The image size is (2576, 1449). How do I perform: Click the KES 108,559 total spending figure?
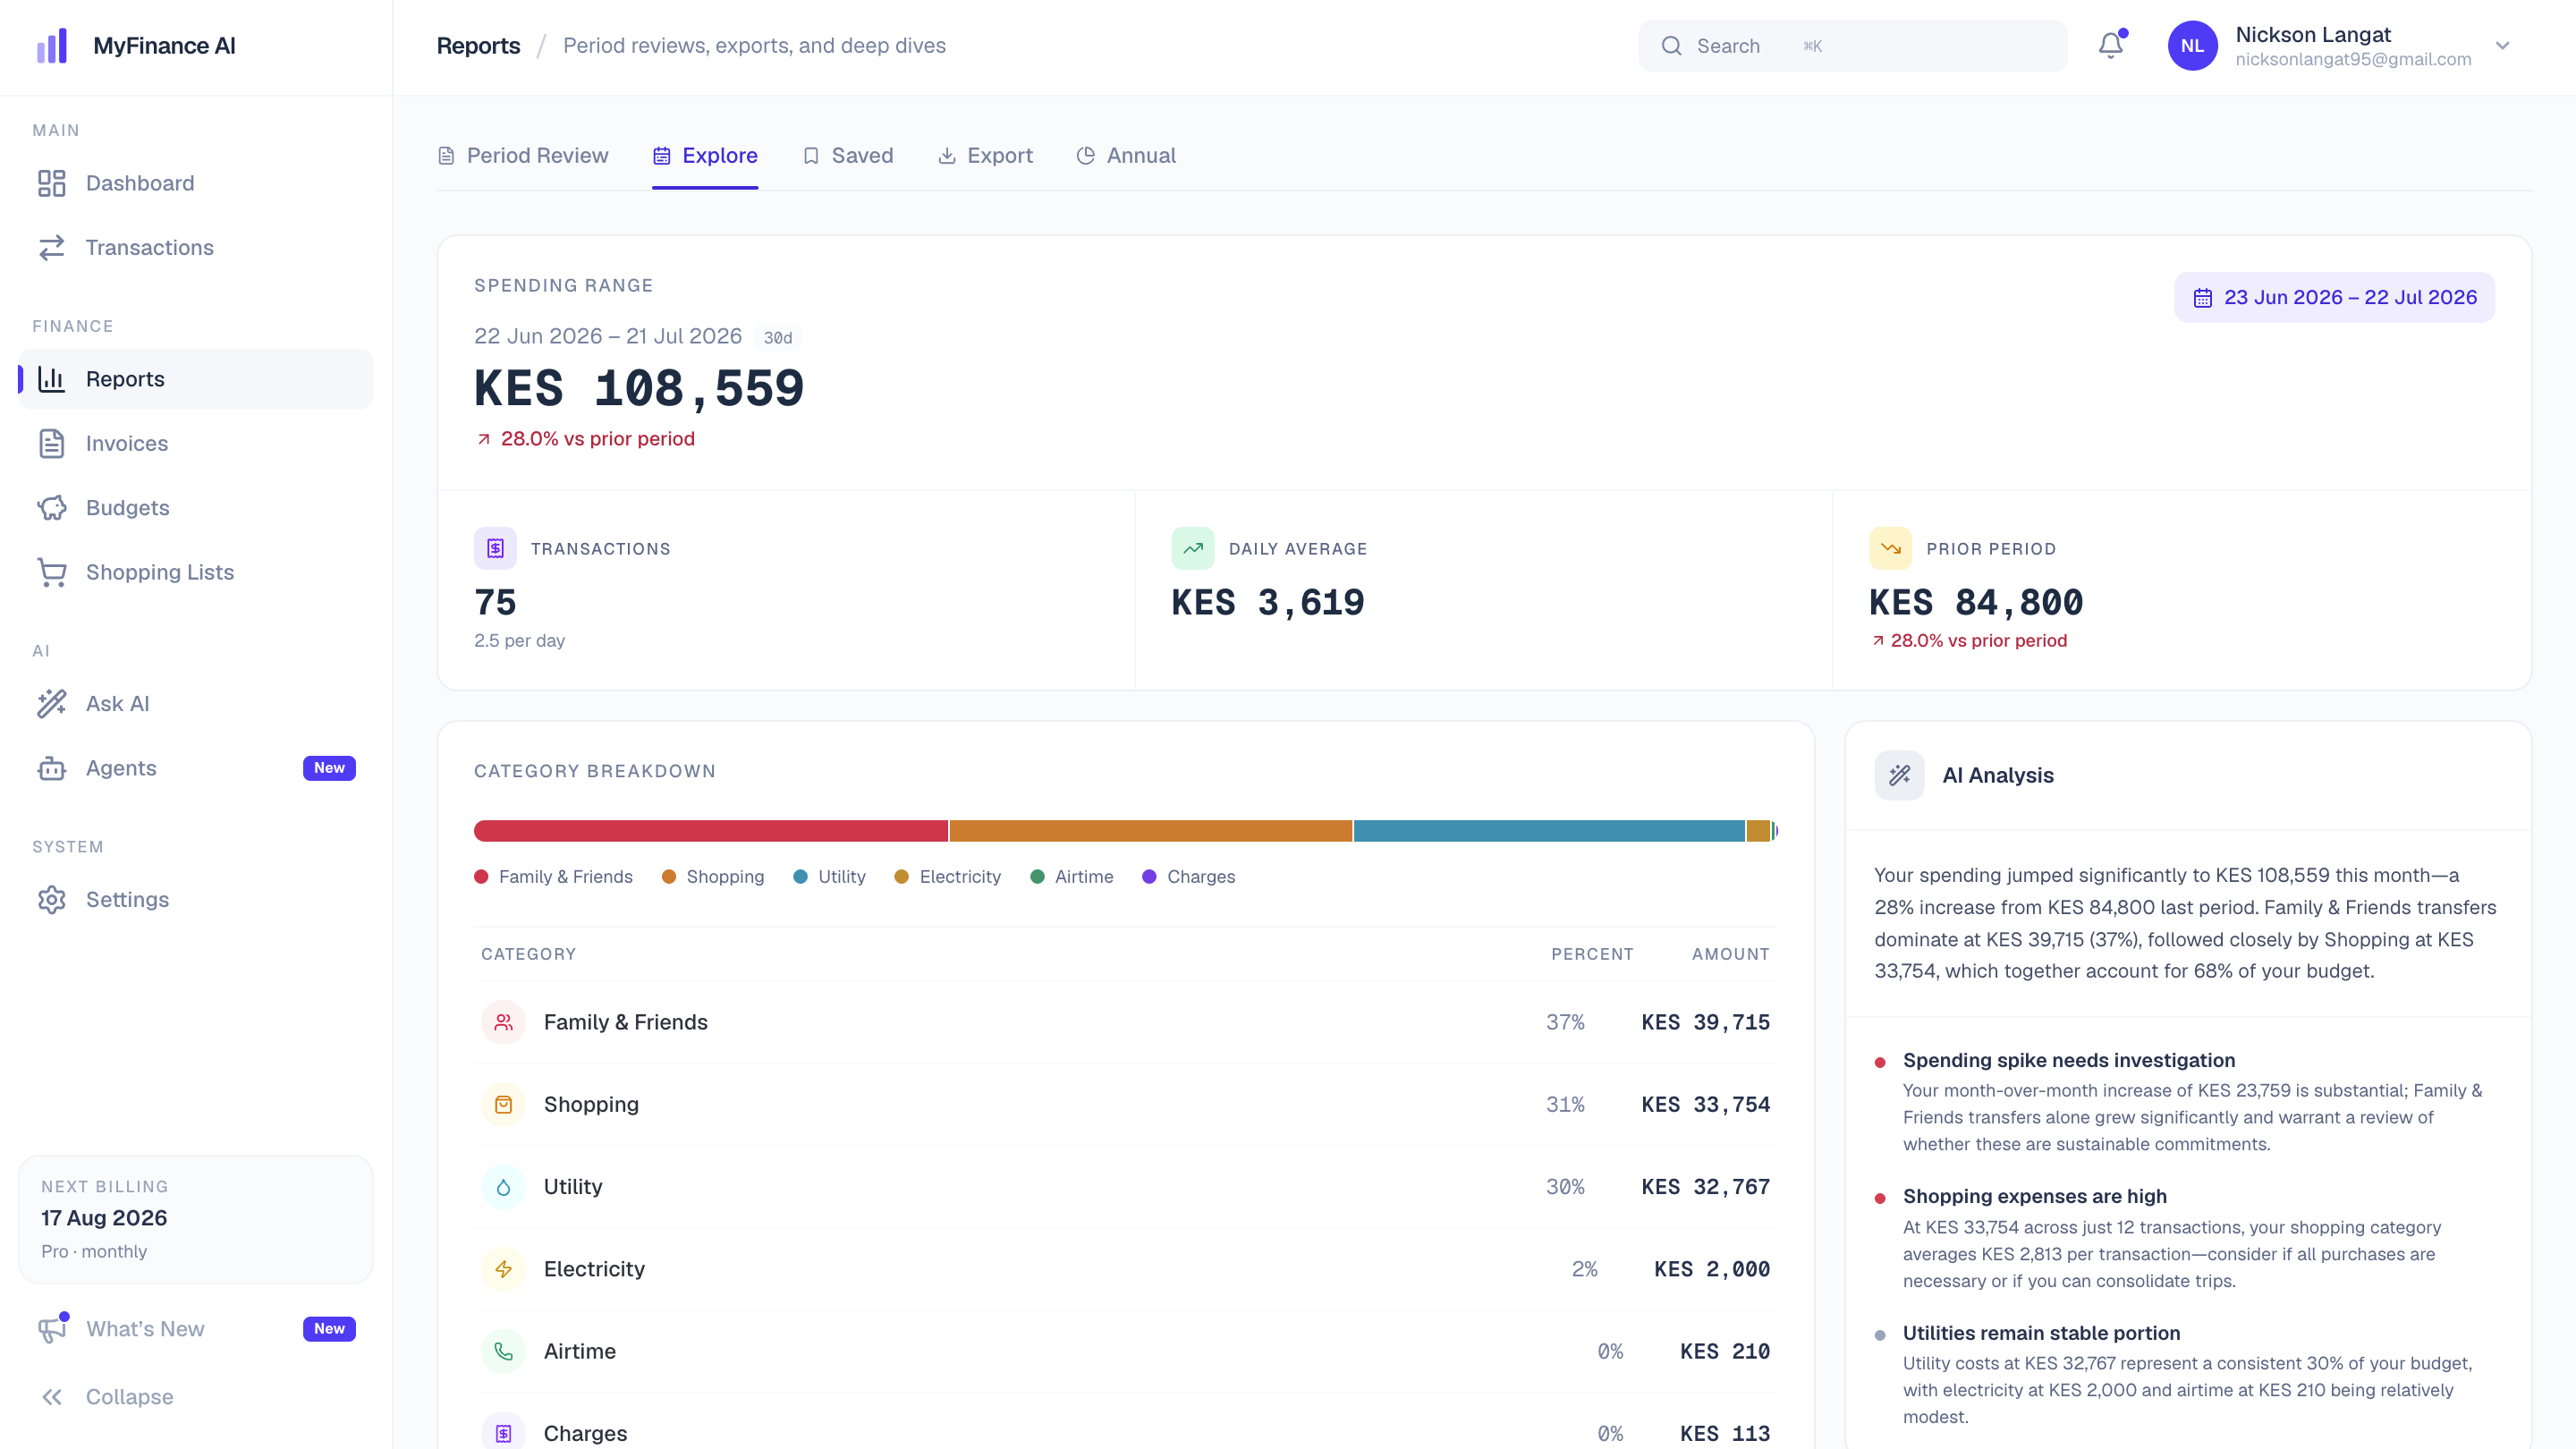[638, 389]
